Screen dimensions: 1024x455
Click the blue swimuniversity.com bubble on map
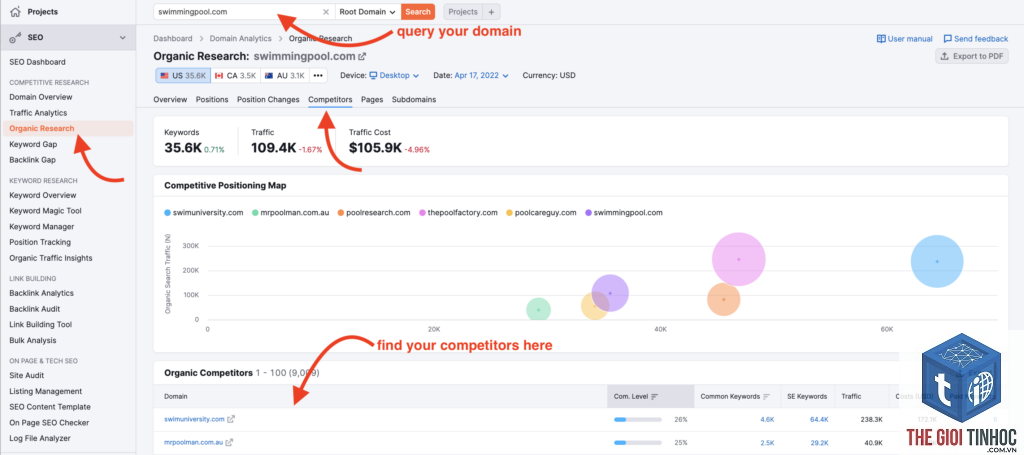pos(936,261)
